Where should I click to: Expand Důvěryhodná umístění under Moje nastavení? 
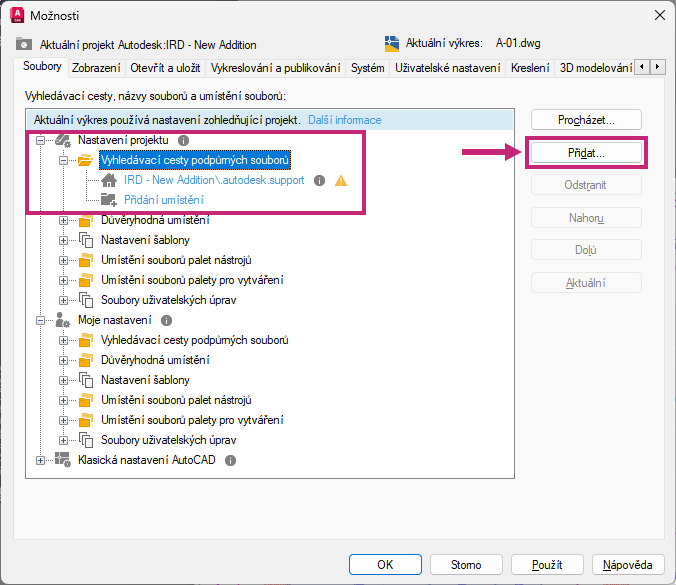click(x=63, y=360)
